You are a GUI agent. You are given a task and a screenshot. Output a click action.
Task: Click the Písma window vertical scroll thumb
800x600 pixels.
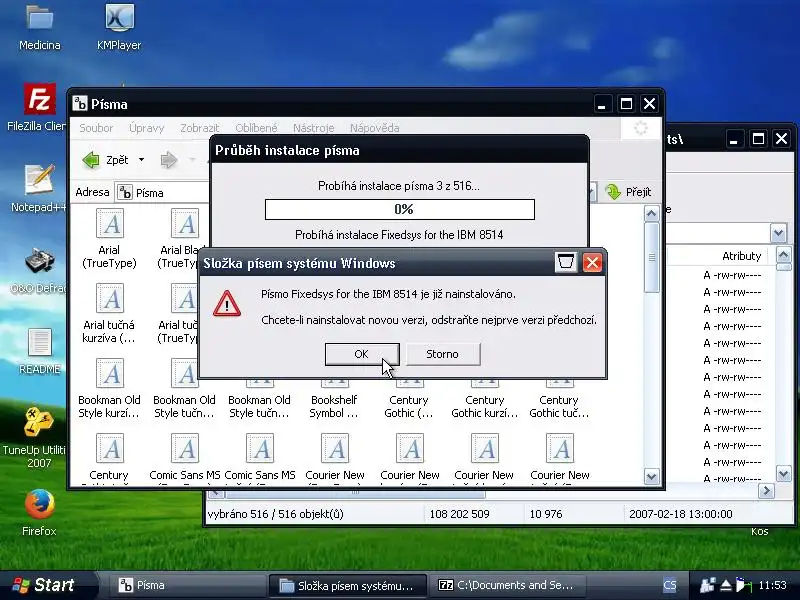pos(652,257)
